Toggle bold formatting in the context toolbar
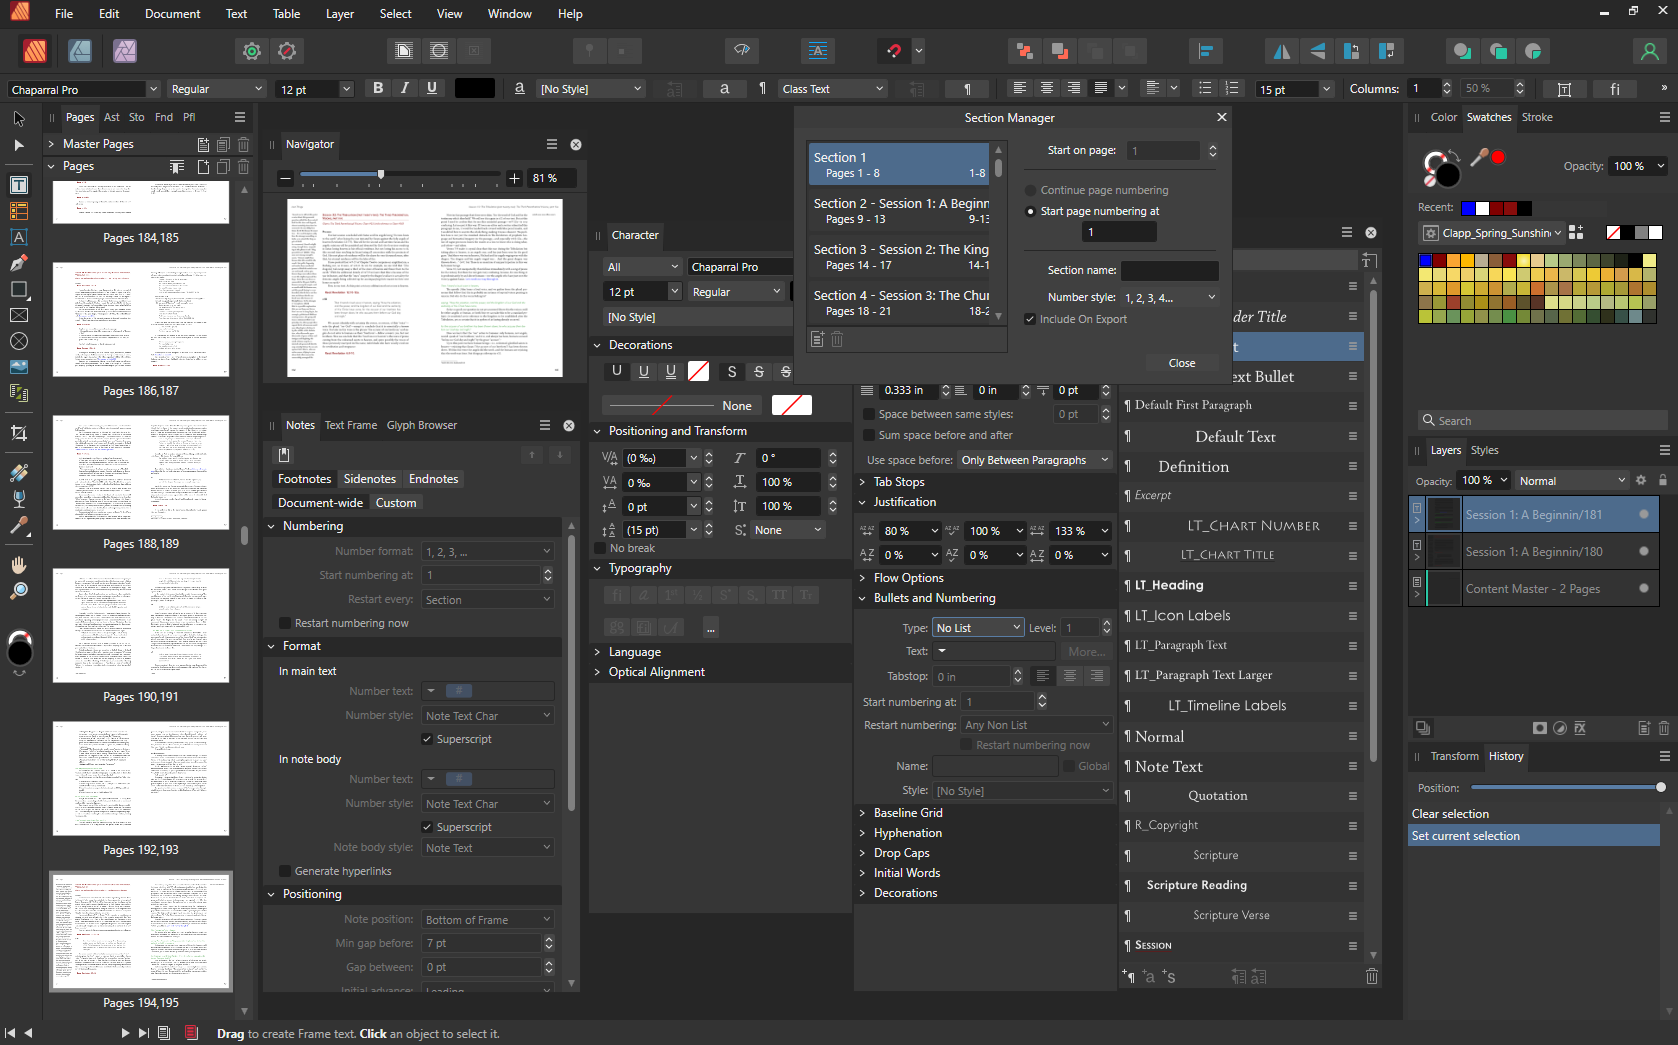The image size is (1678, 1045). click(x=377, y=88)
